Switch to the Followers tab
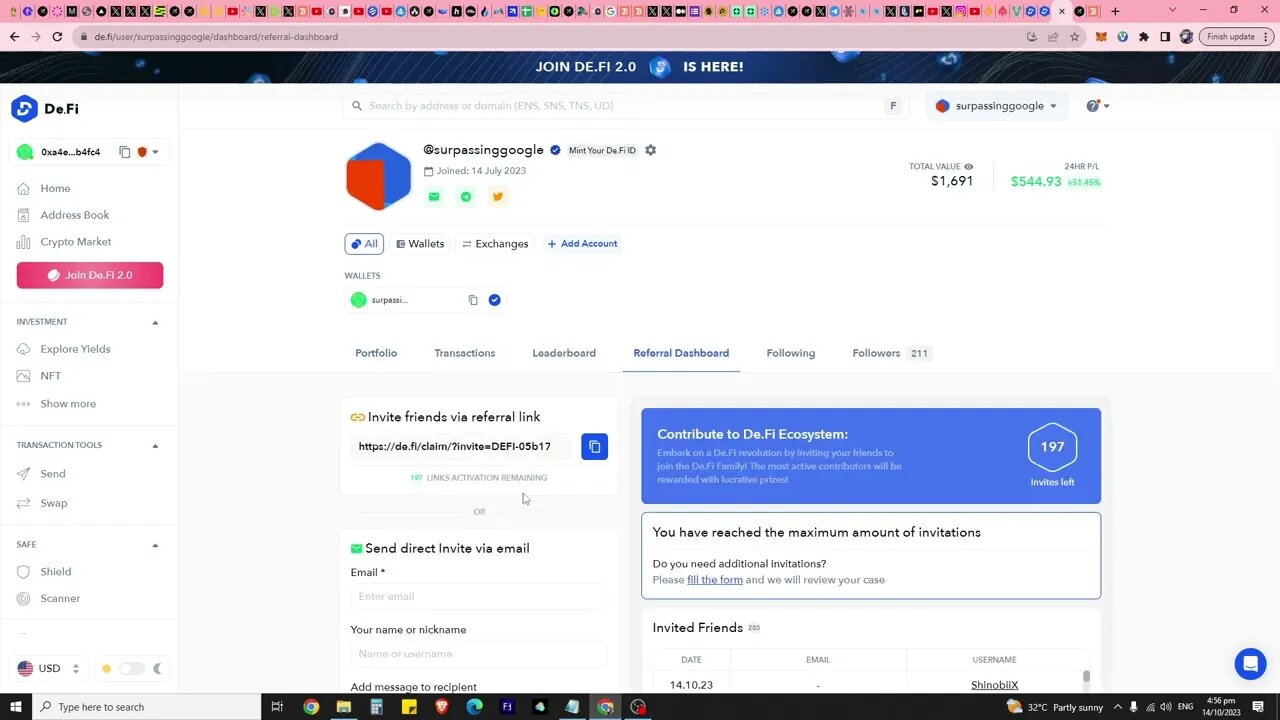Image resolution: width=1280 pixels, height=720 pixels. coord(891,353)
